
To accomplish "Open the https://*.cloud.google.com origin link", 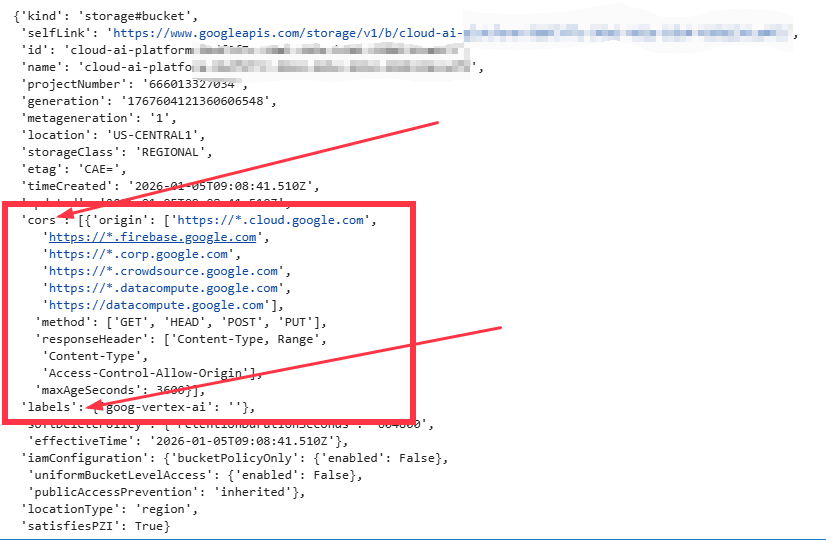I will coord(270,220).
